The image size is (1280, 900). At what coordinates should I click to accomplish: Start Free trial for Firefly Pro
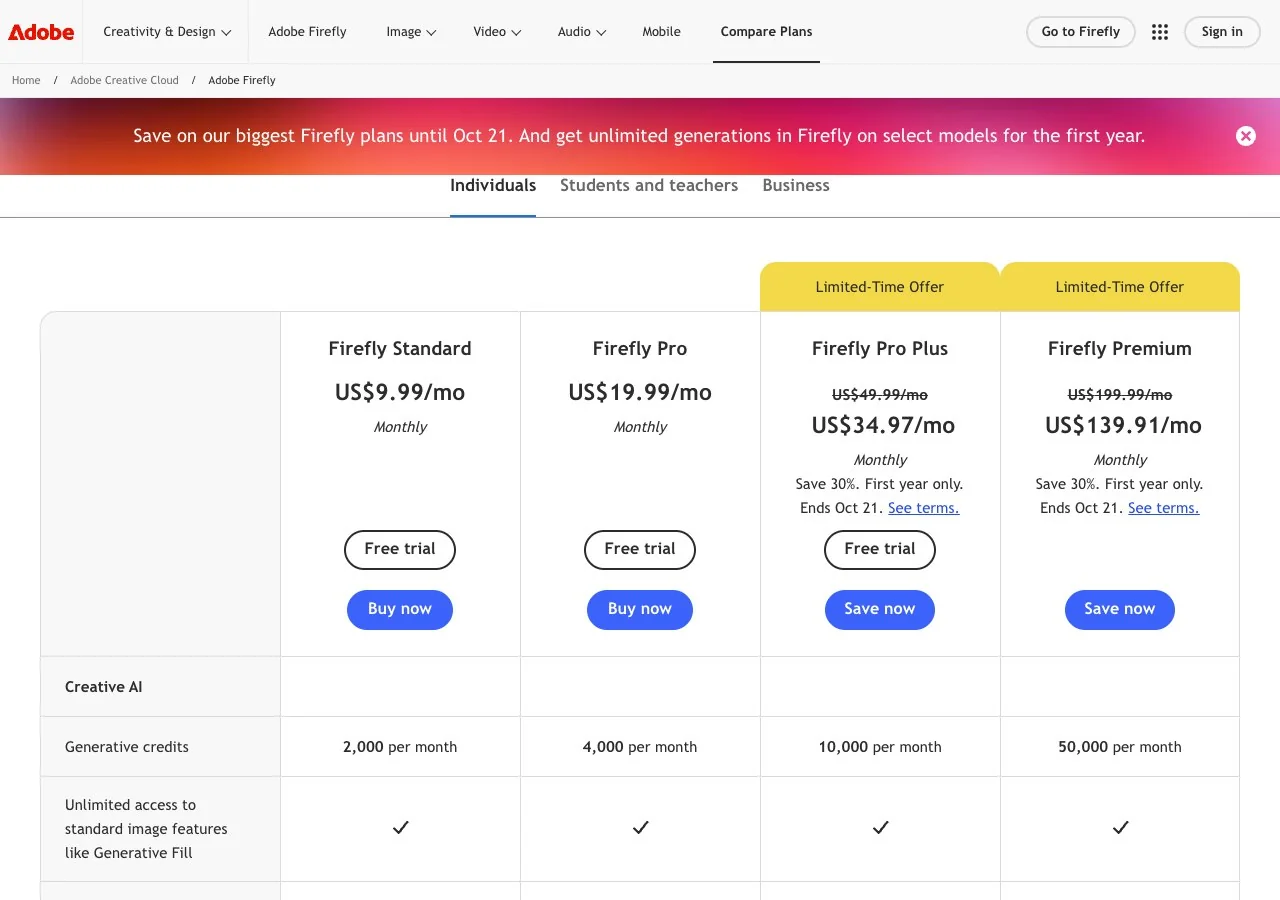[x=640, y=549]
